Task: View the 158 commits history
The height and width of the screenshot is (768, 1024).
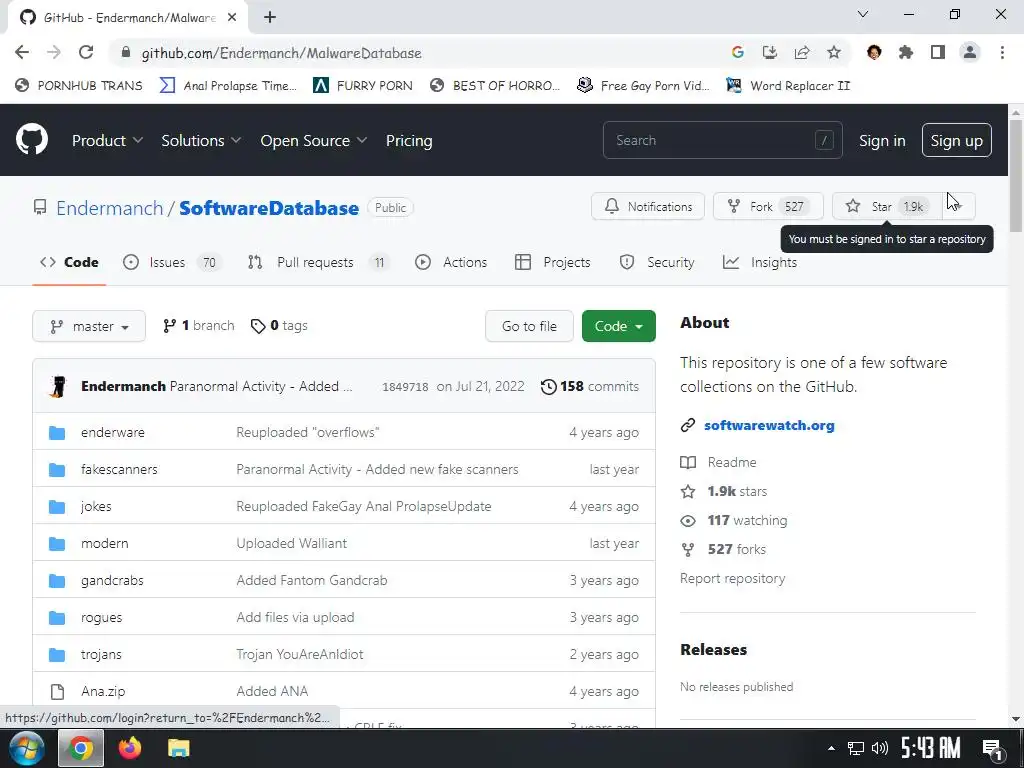Action: pos(590,386)
